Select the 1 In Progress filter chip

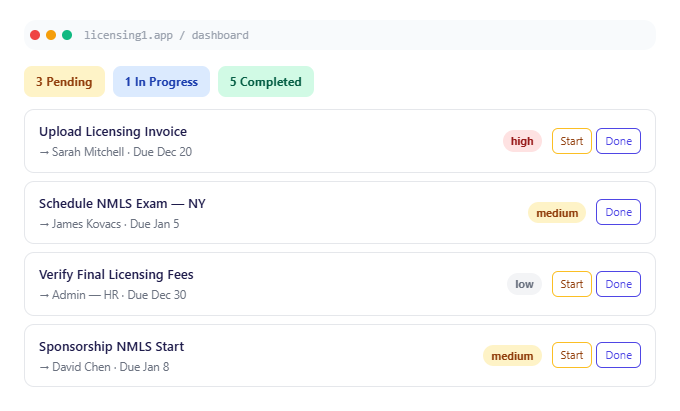161,82
